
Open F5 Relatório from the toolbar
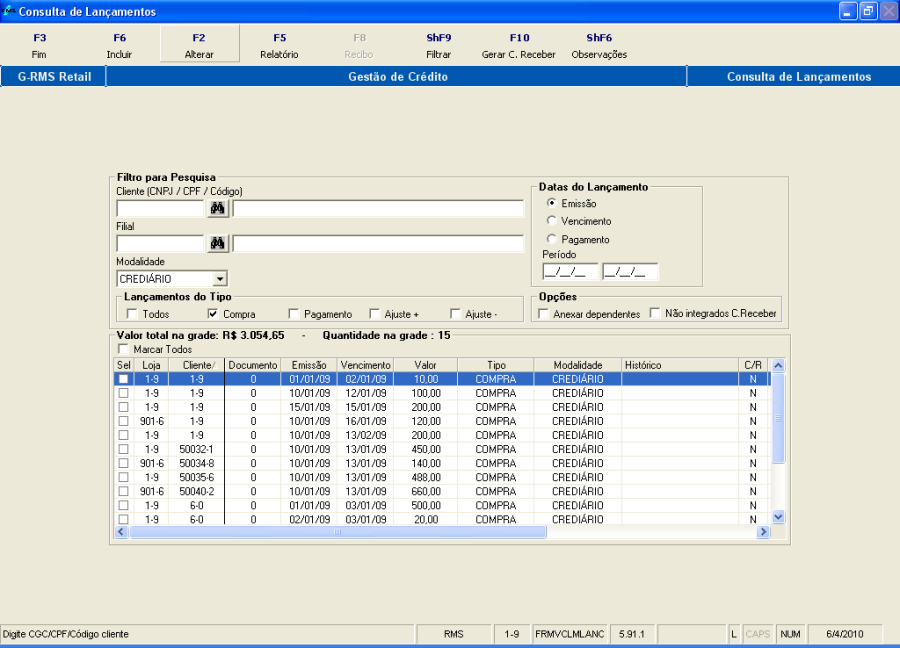(279, 45)
